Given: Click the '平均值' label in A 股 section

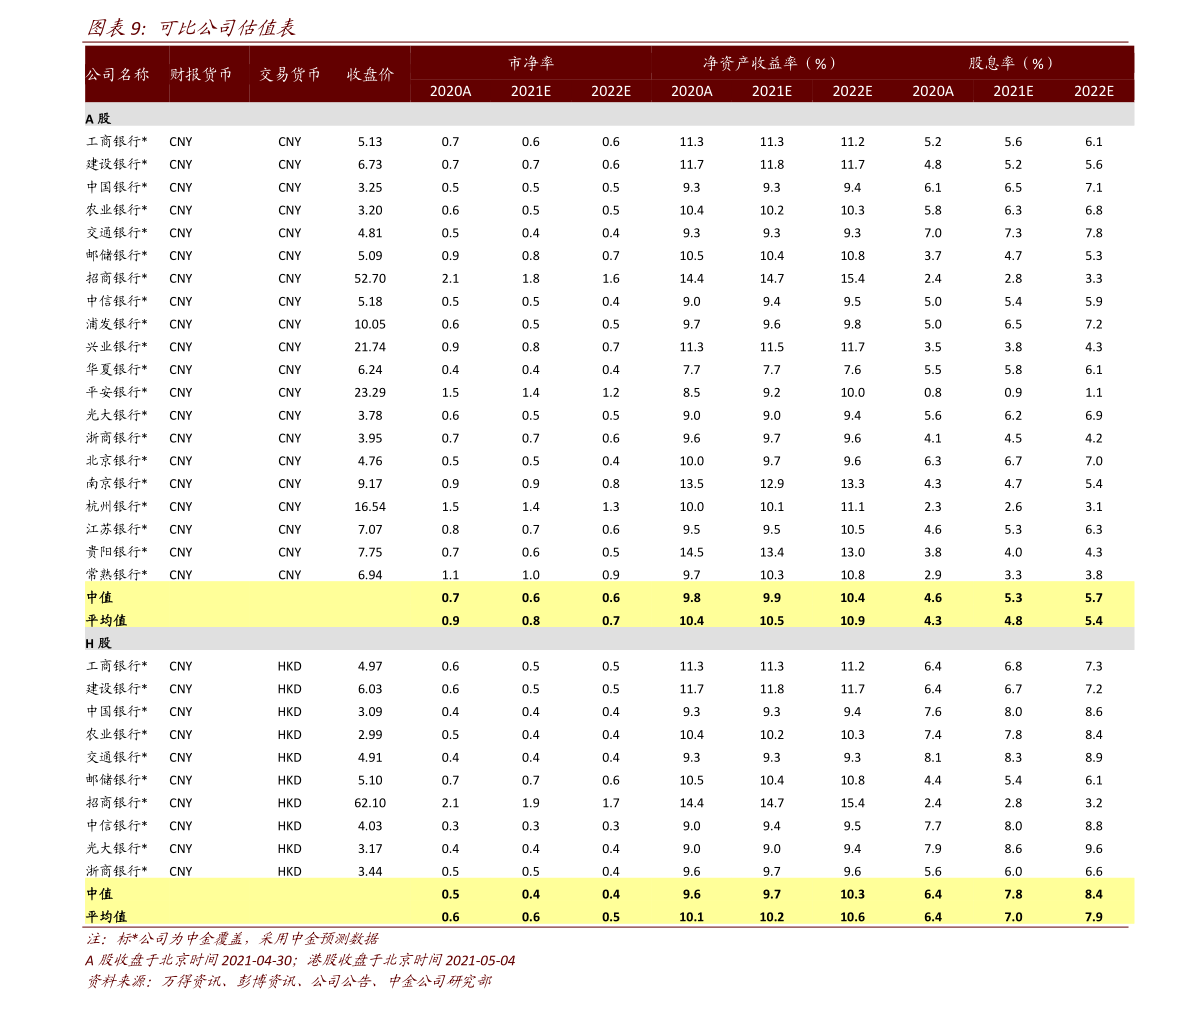Looking at the screenshot, I should click(x=106, y=620).
